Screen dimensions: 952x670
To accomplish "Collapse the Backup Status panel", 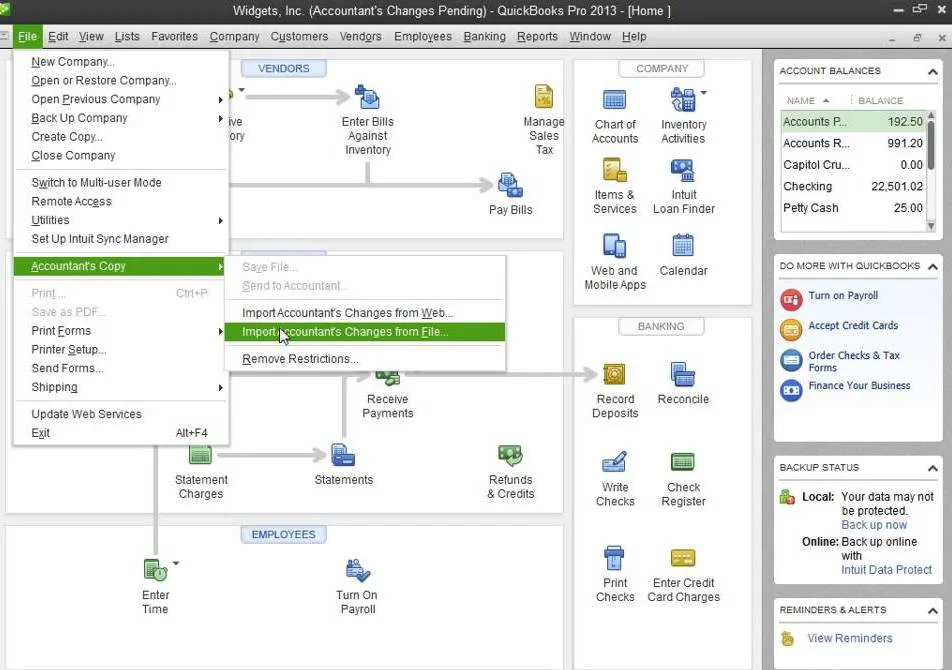I will coord(933,468).
